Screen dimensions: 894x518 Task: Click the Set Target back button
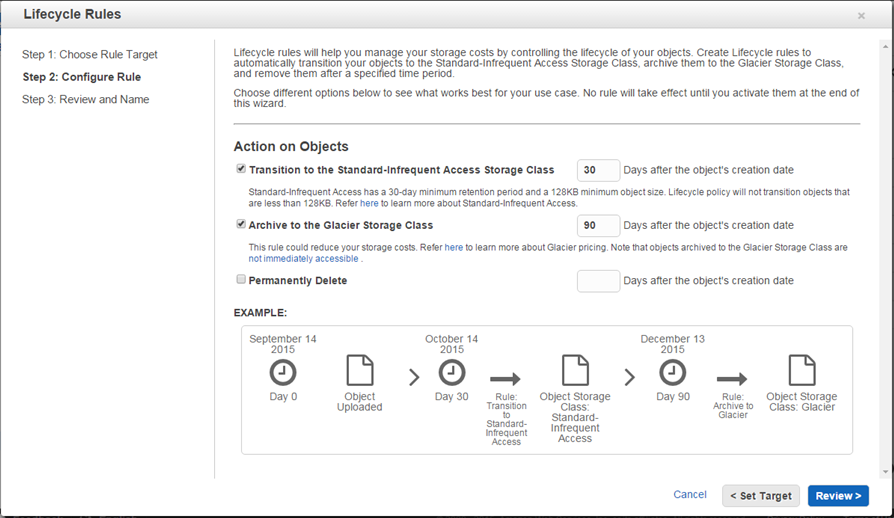[761, 496]
